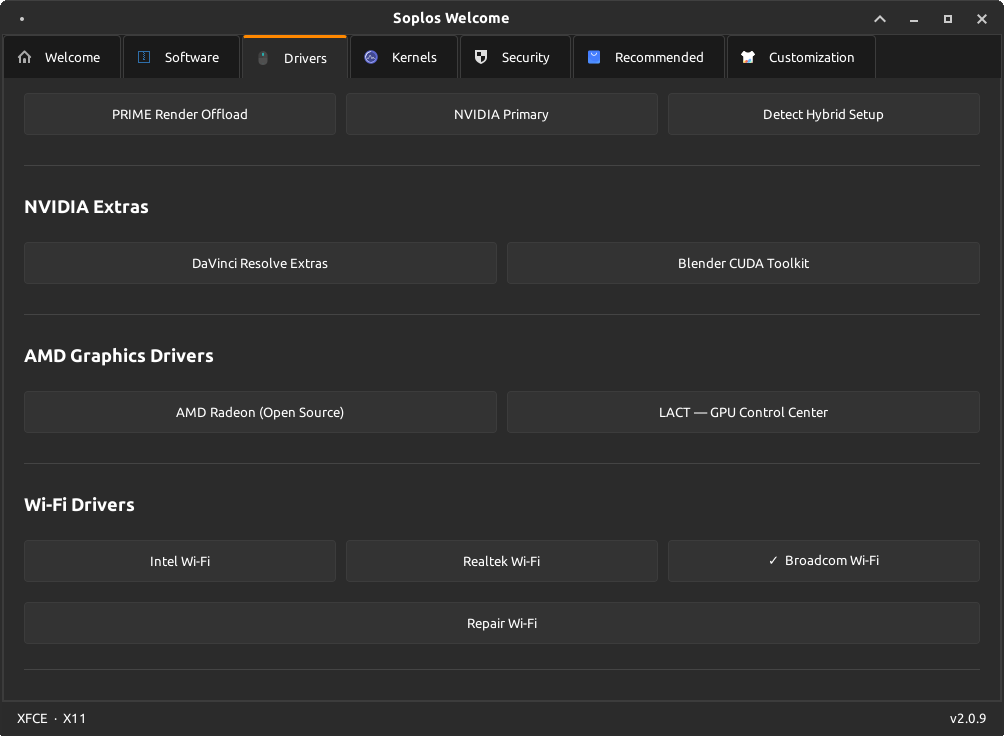Install AMD Radeon (Open Source) driver
Viewport: 1004px width, 736px height.
[260, 412]
